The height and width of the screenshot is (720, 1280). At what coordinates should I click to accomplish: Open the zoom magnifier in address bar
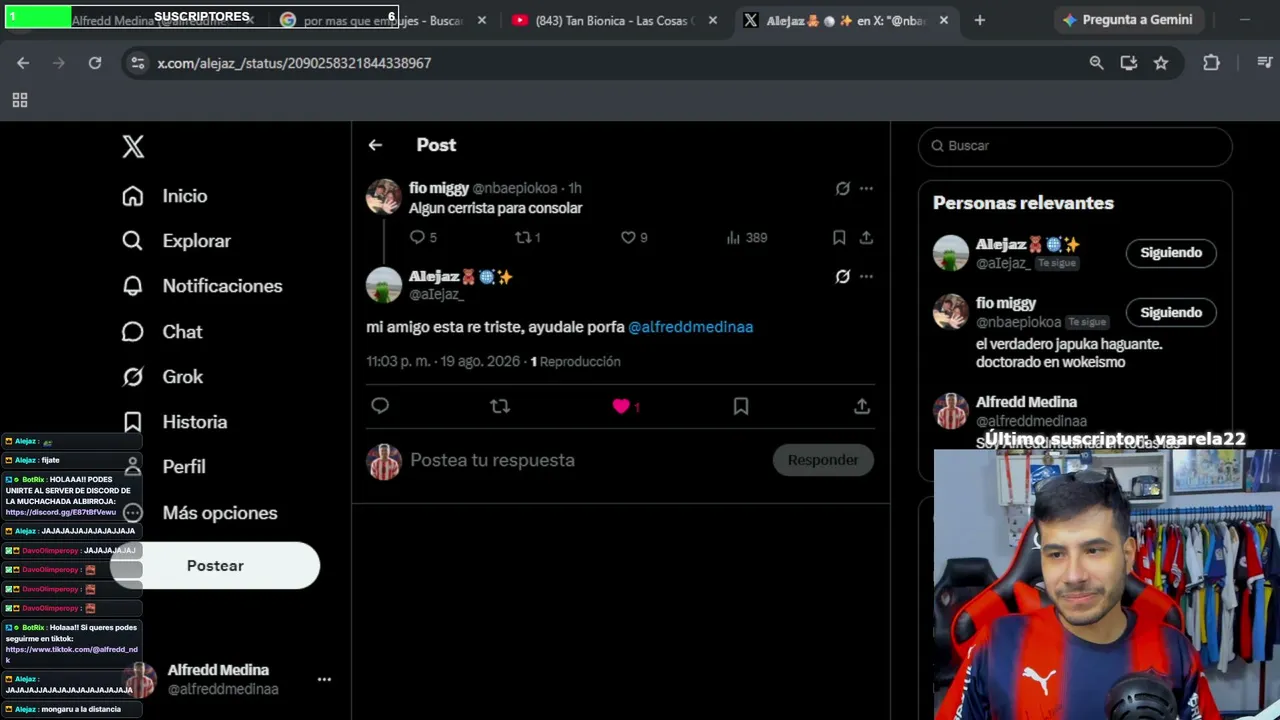[x=1097, y=63]
